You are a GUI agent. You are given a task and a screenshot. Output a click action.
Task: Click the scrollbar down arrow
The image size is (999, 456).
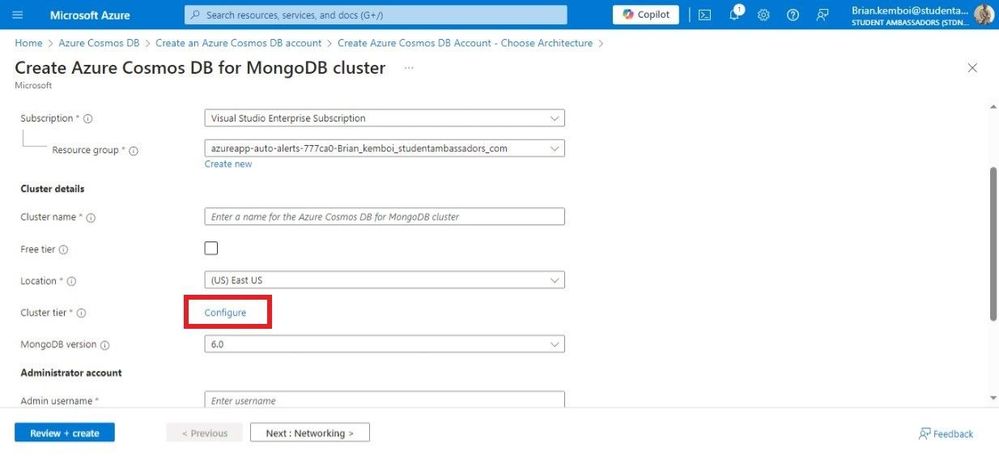(x=993, y=398)
